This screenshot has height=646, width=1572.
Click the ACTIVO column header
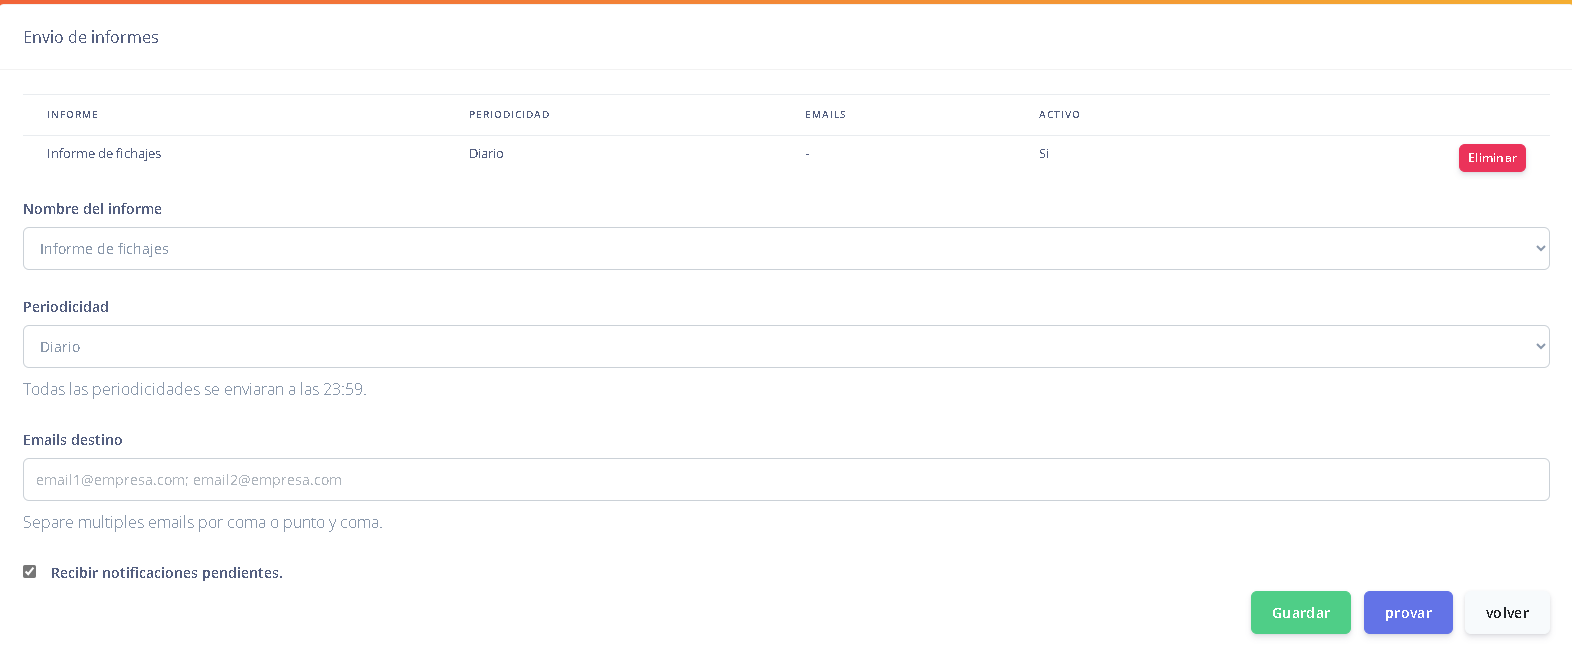tap(1059, 115)
